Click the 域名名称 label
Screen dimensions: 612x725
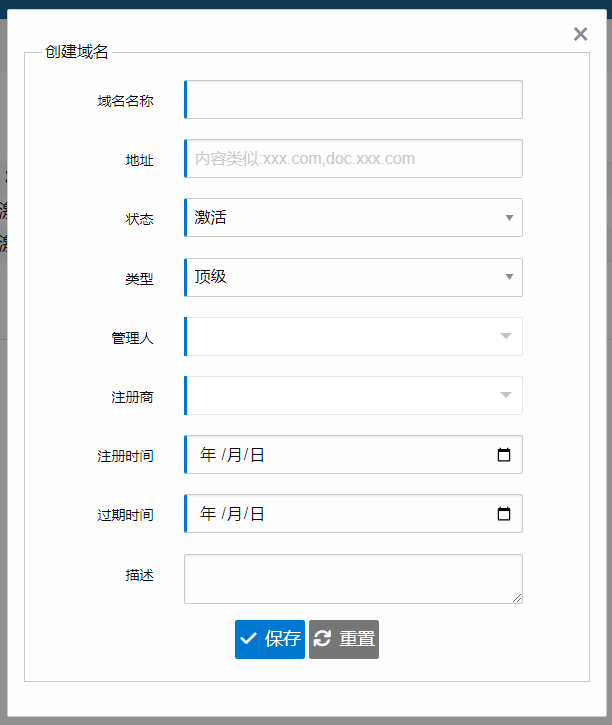pos(125,101)
